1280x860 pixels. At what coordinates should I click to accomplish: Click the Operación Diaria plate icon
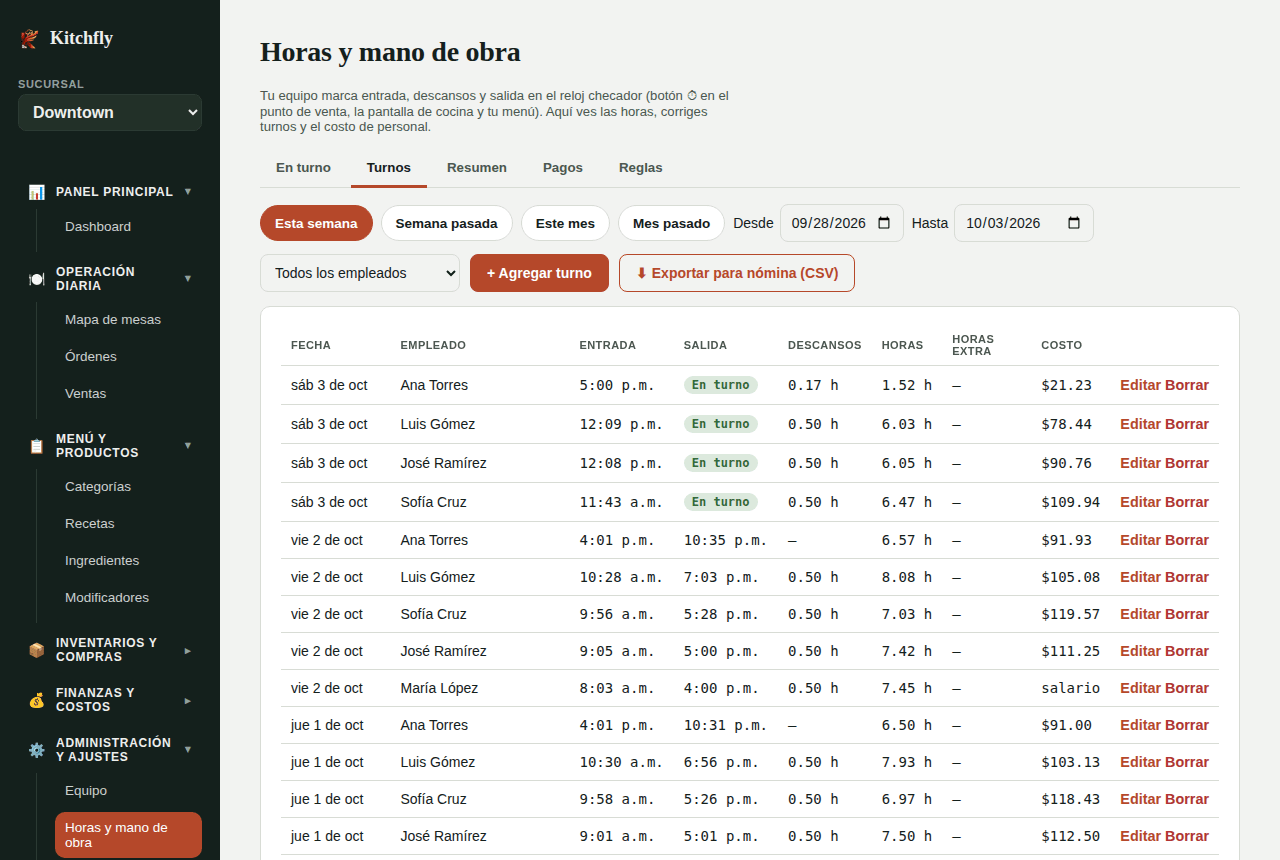pyautogui.click(x=37, y=279)
